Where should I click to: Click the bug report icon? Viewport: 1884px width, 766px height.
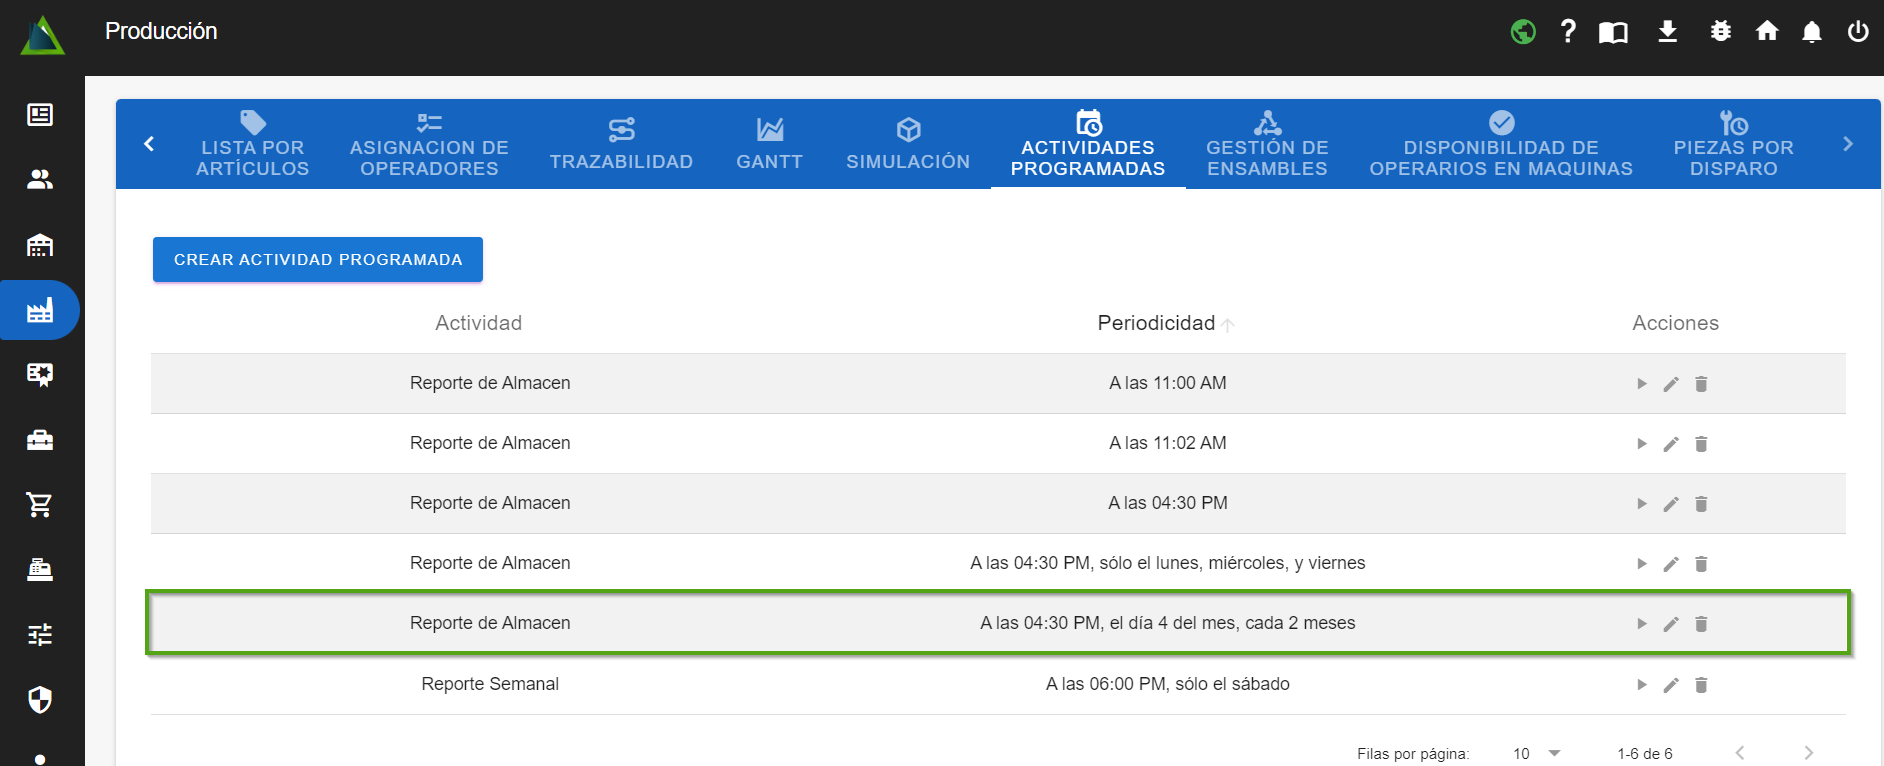[x=1720, y=32]
